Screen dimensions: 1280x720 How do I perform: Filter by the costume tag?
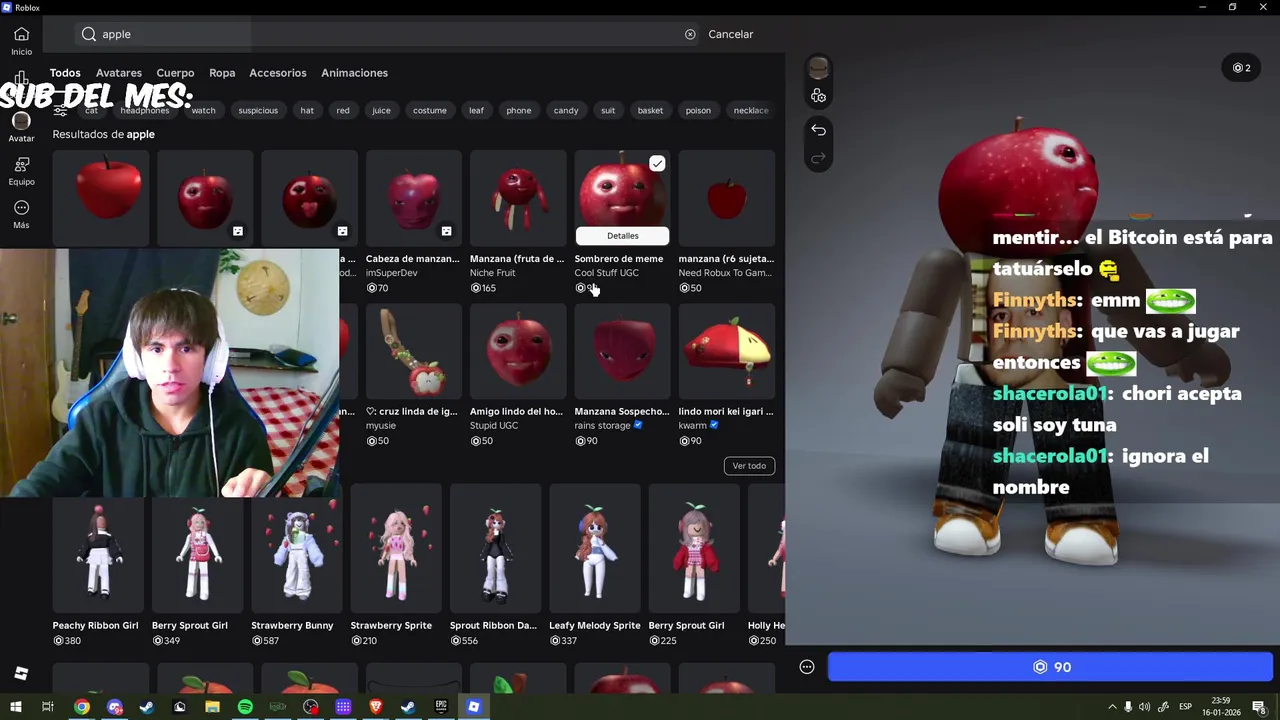click(430, 110)
